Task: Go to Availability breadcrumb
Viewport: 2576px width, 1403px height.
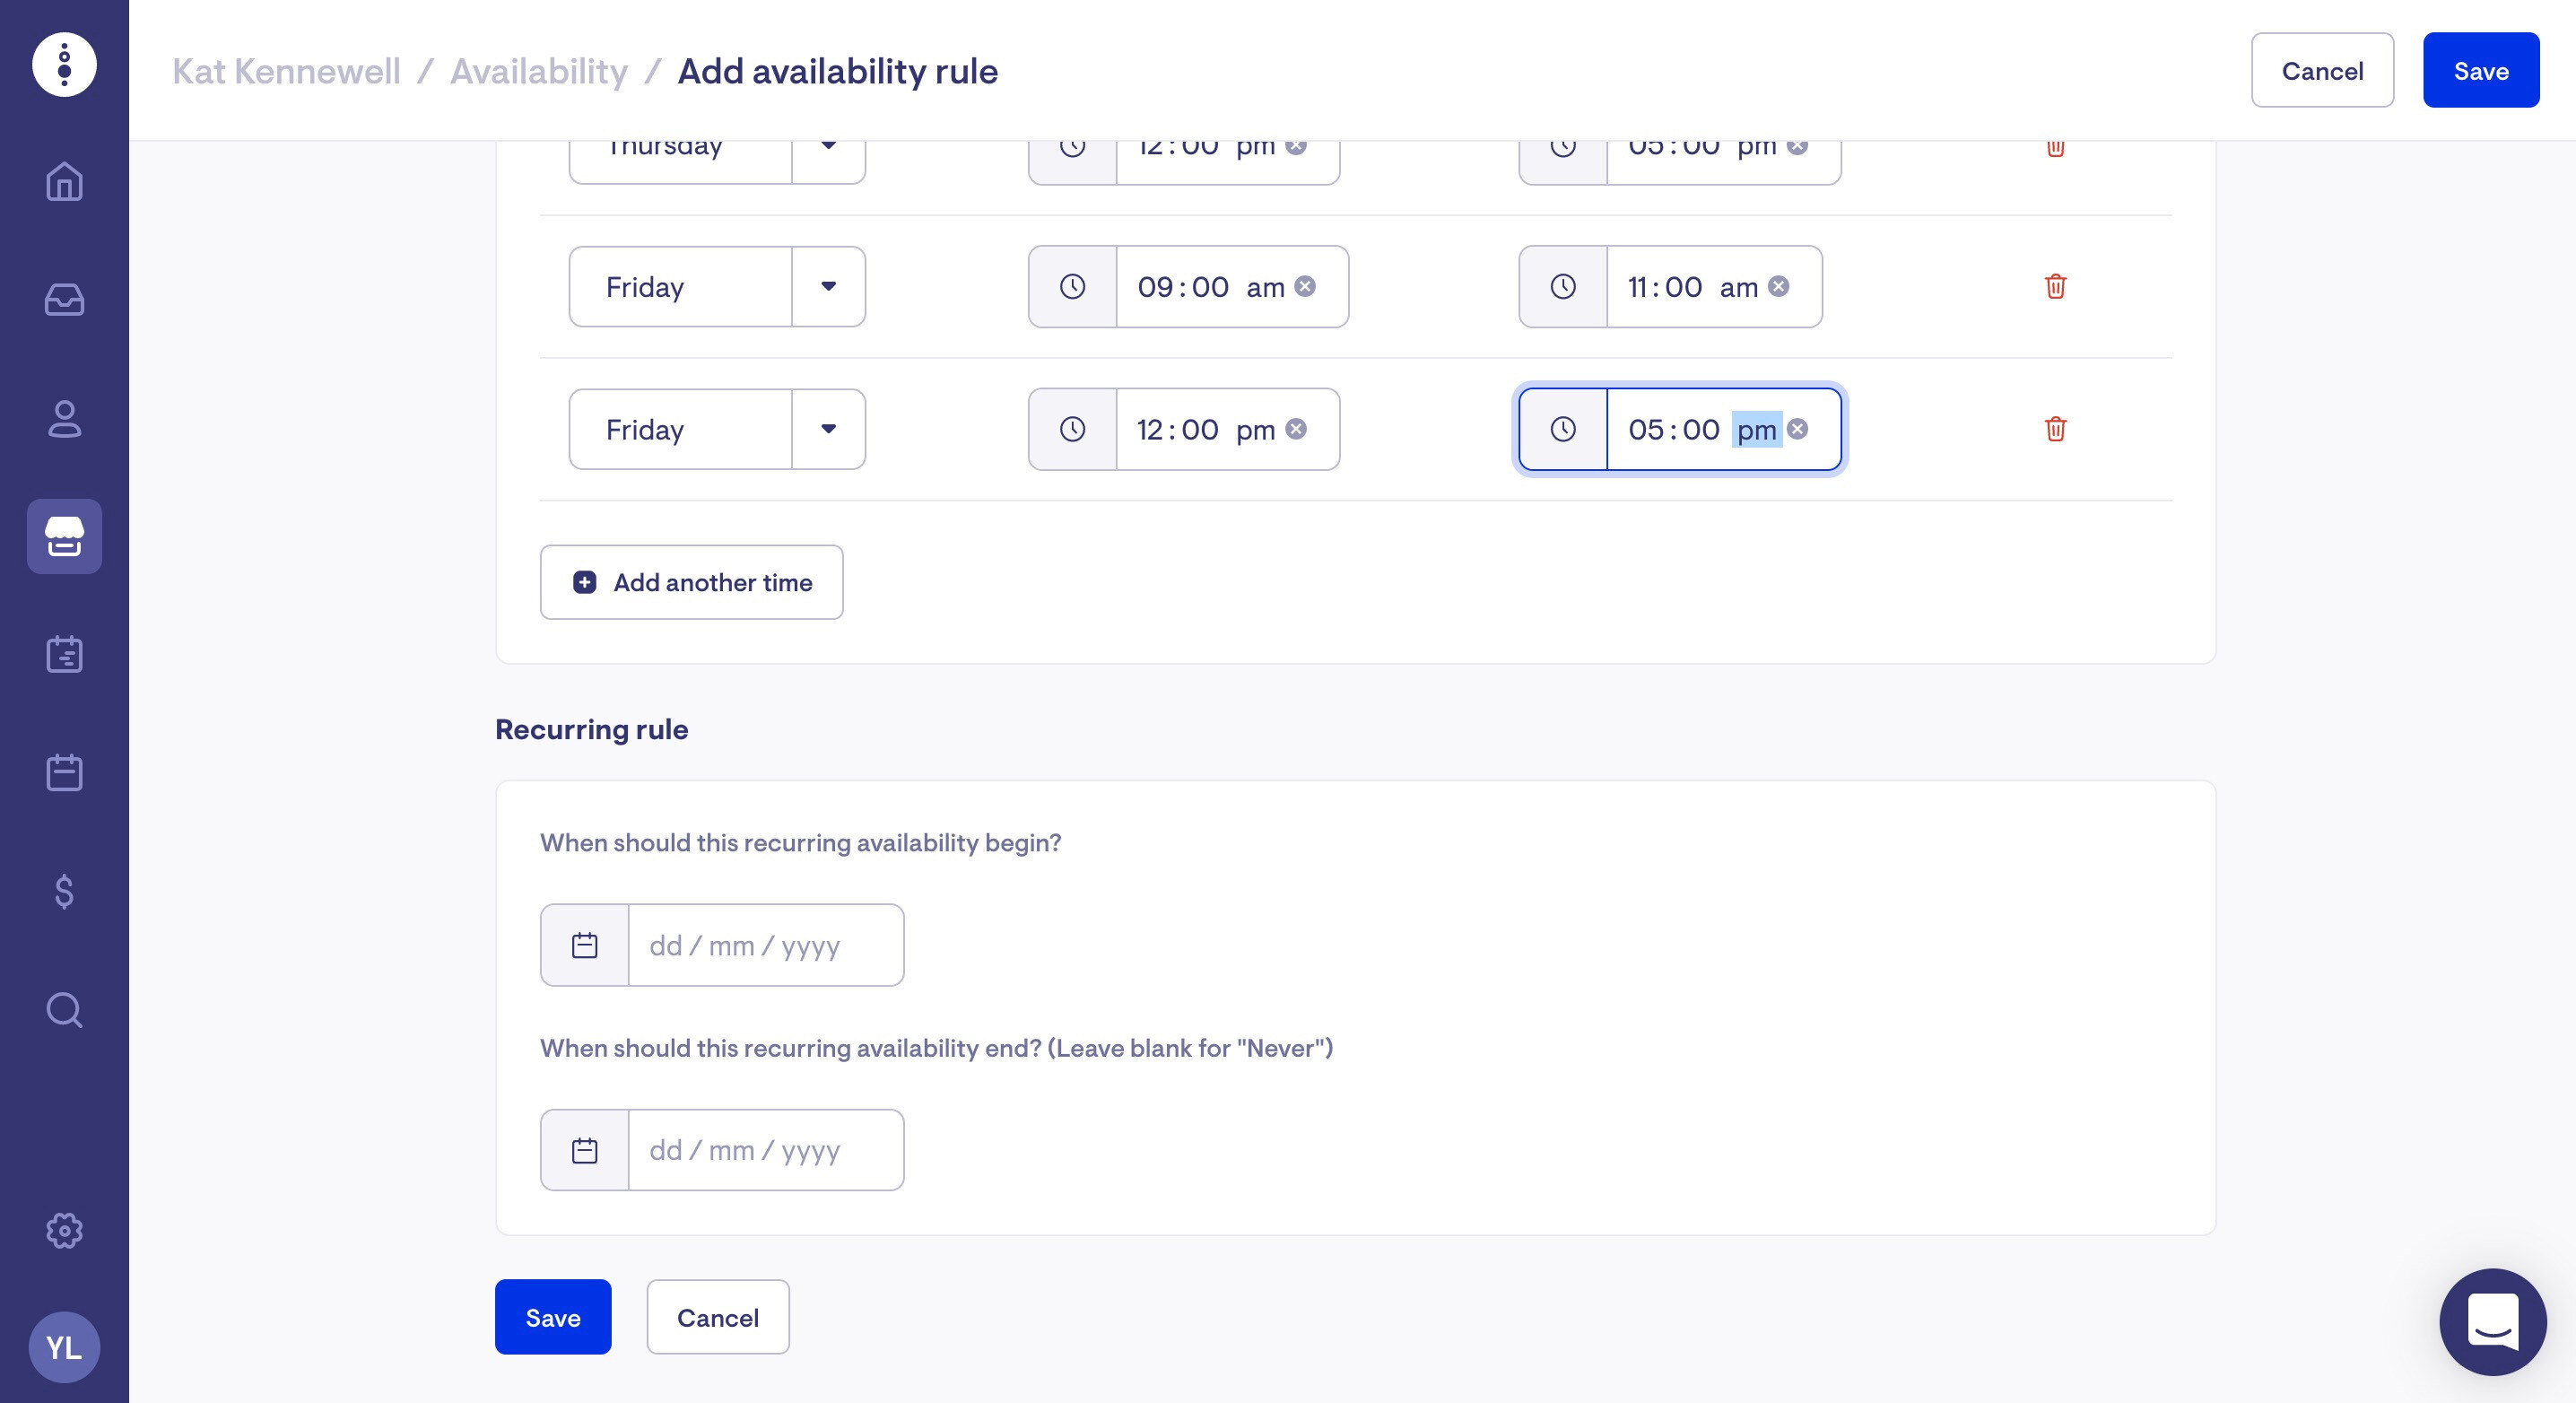Action: [539, 71]
